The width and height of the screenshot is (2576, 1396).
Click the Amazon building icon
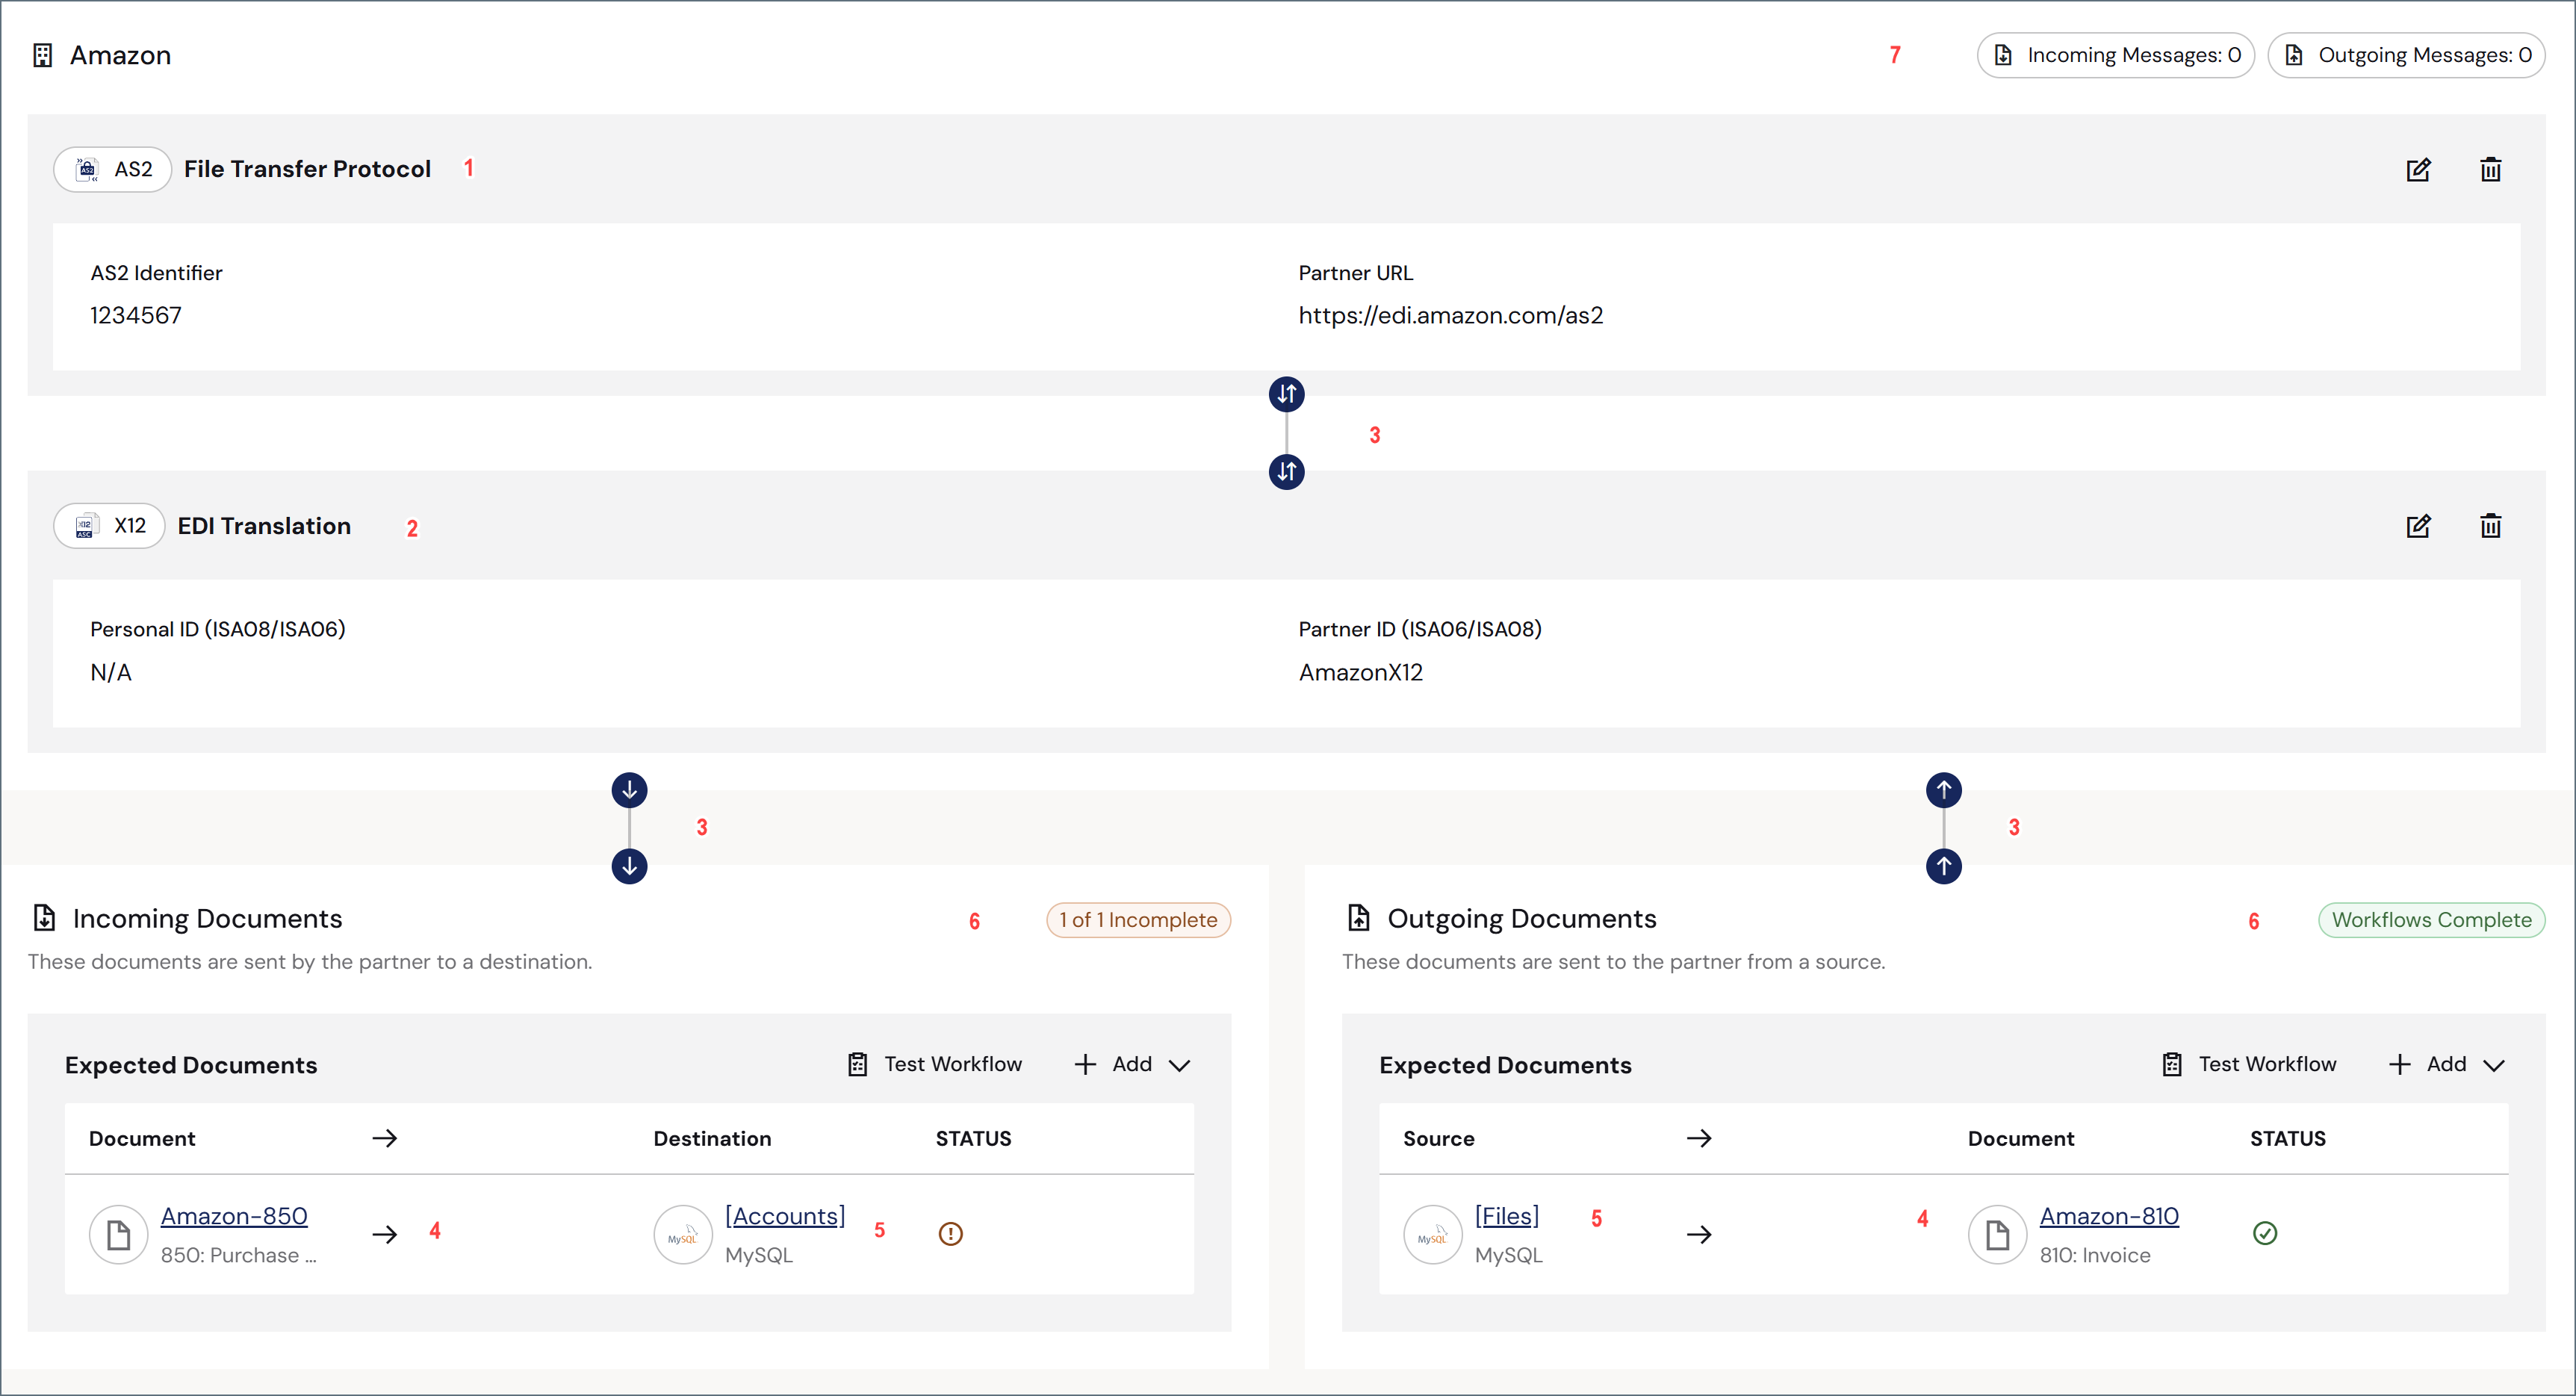42,55
